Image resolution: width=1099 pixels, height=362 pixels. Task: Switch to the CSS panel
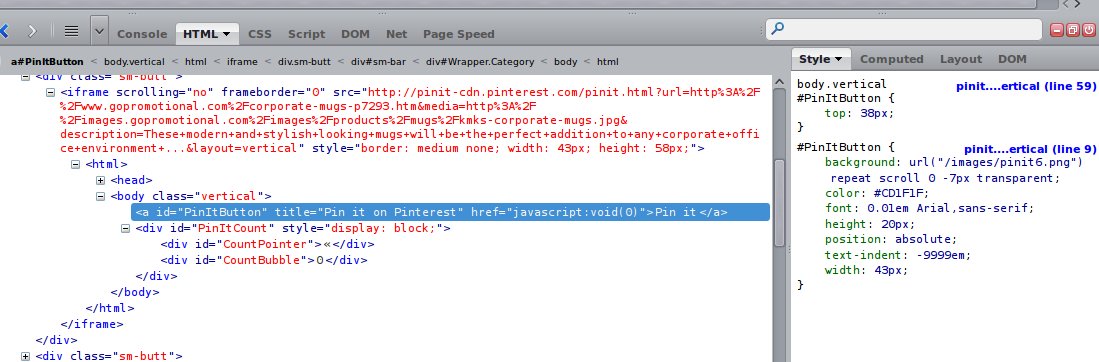pyautogui.click(x=259, y=34)
